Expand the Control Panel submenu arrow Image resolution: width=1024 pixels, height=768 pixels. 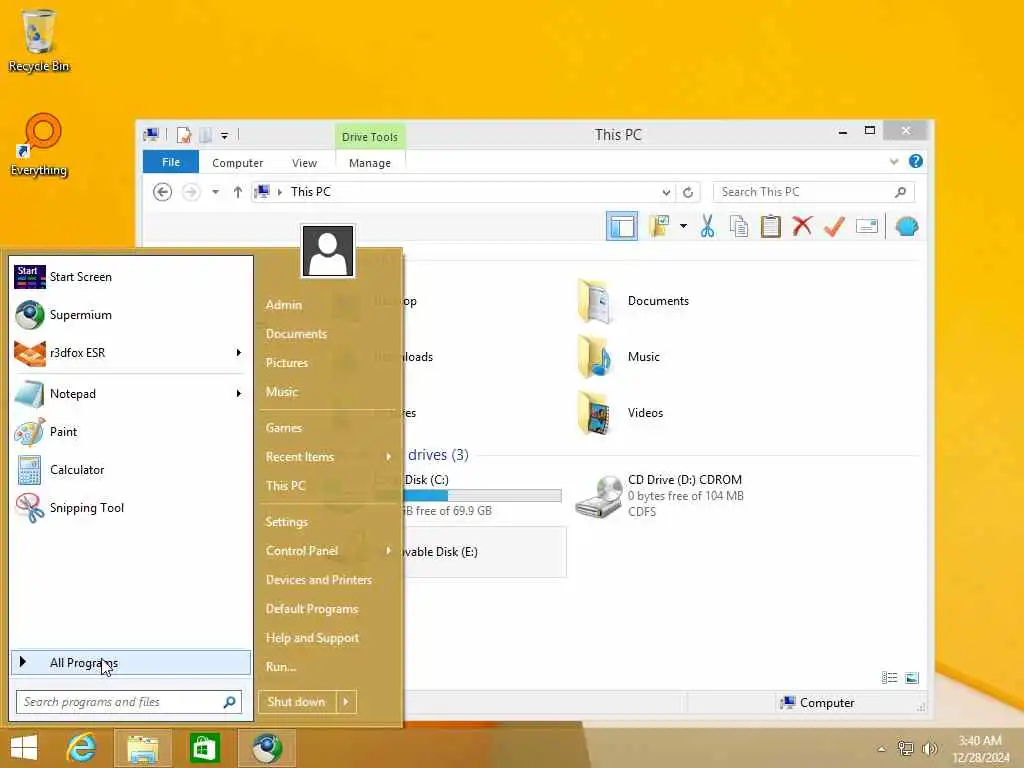(x=389, y=551)
